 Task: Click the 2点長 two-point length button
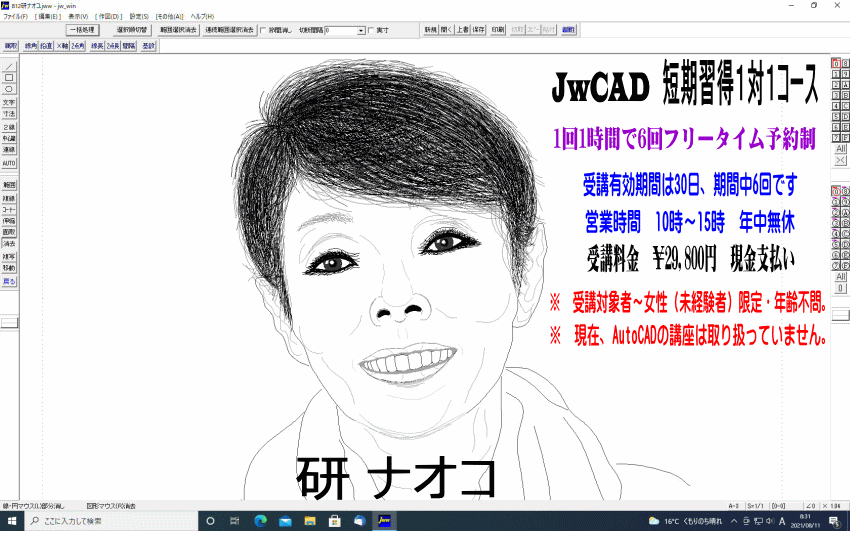coord(113,46)
